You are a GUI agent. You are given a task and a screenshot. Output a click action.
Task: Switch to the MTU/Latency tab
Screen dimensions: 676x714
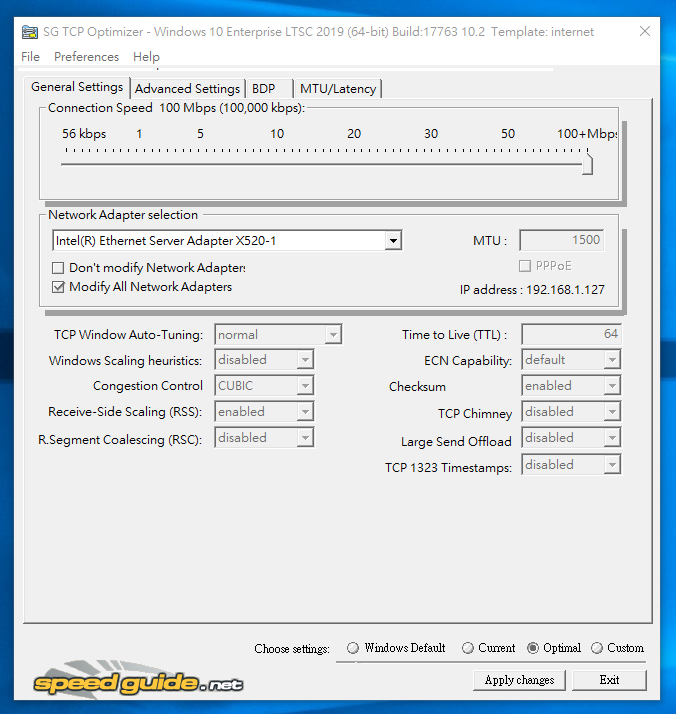(338, 89)
